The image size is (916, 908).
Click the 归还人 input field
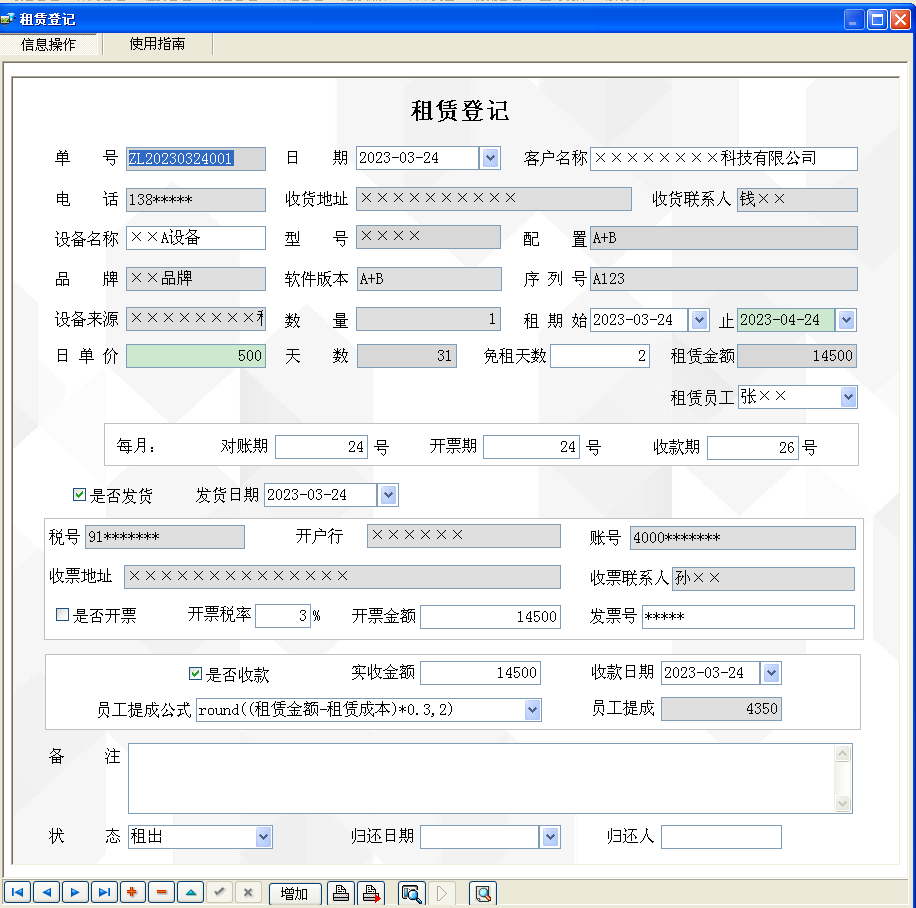pos(721,837)
